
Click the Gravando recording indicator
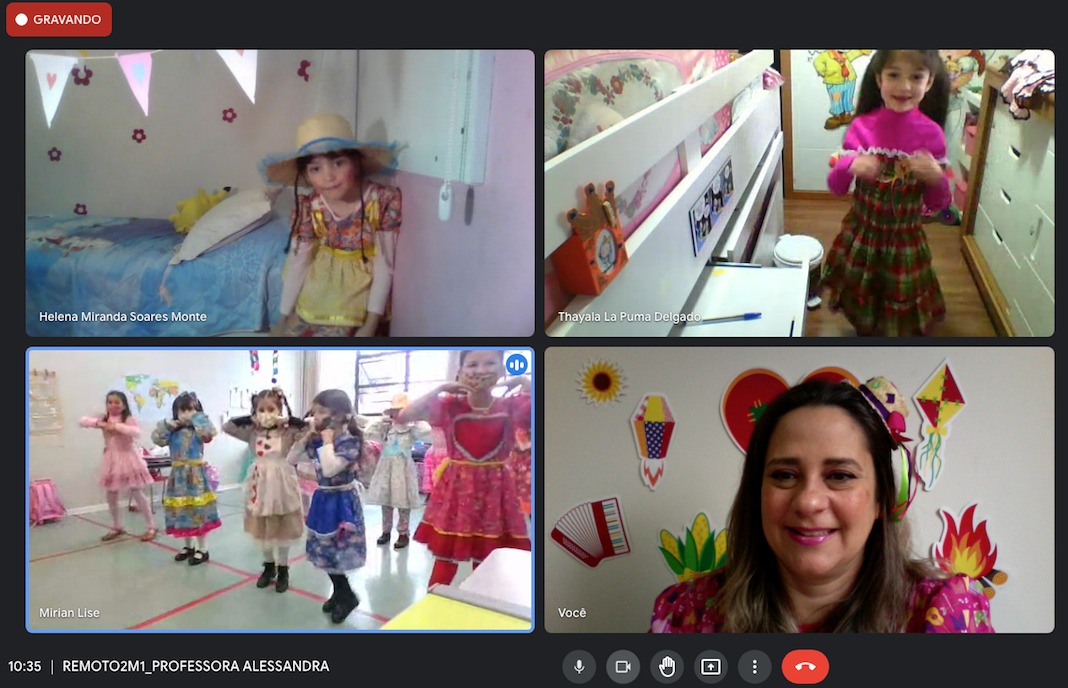[59, 19]
